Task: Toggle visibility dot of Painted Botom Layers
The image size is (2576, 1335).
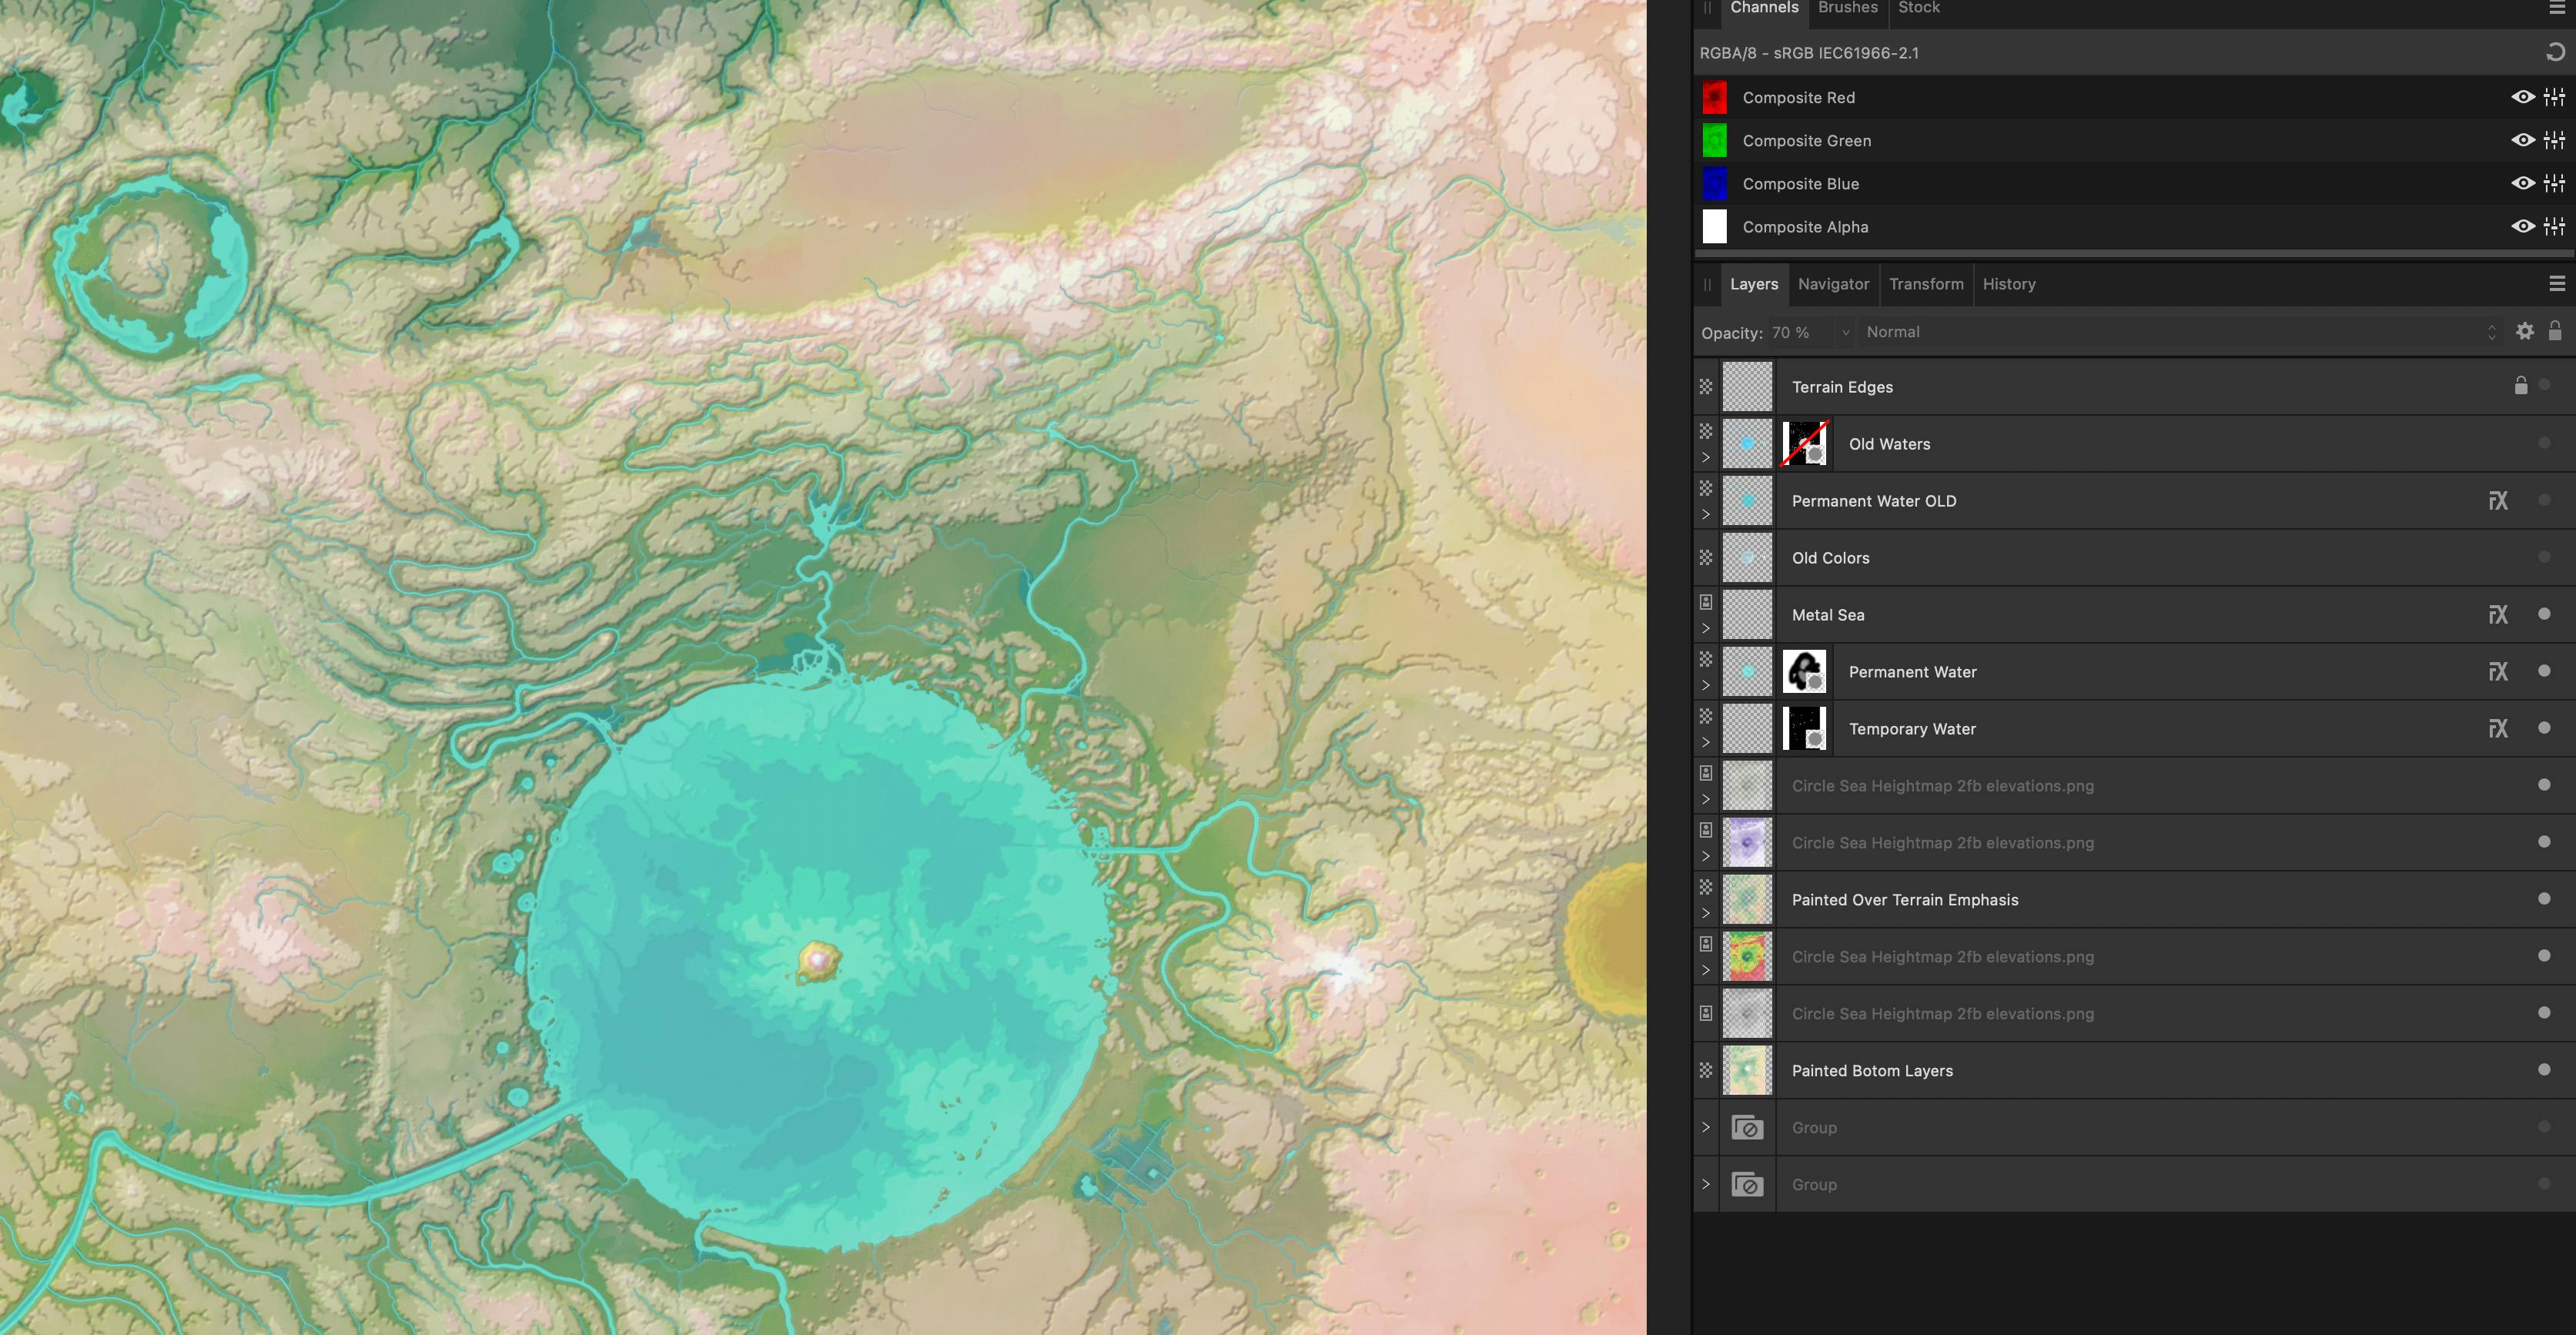Action: pos(2544,1070)
